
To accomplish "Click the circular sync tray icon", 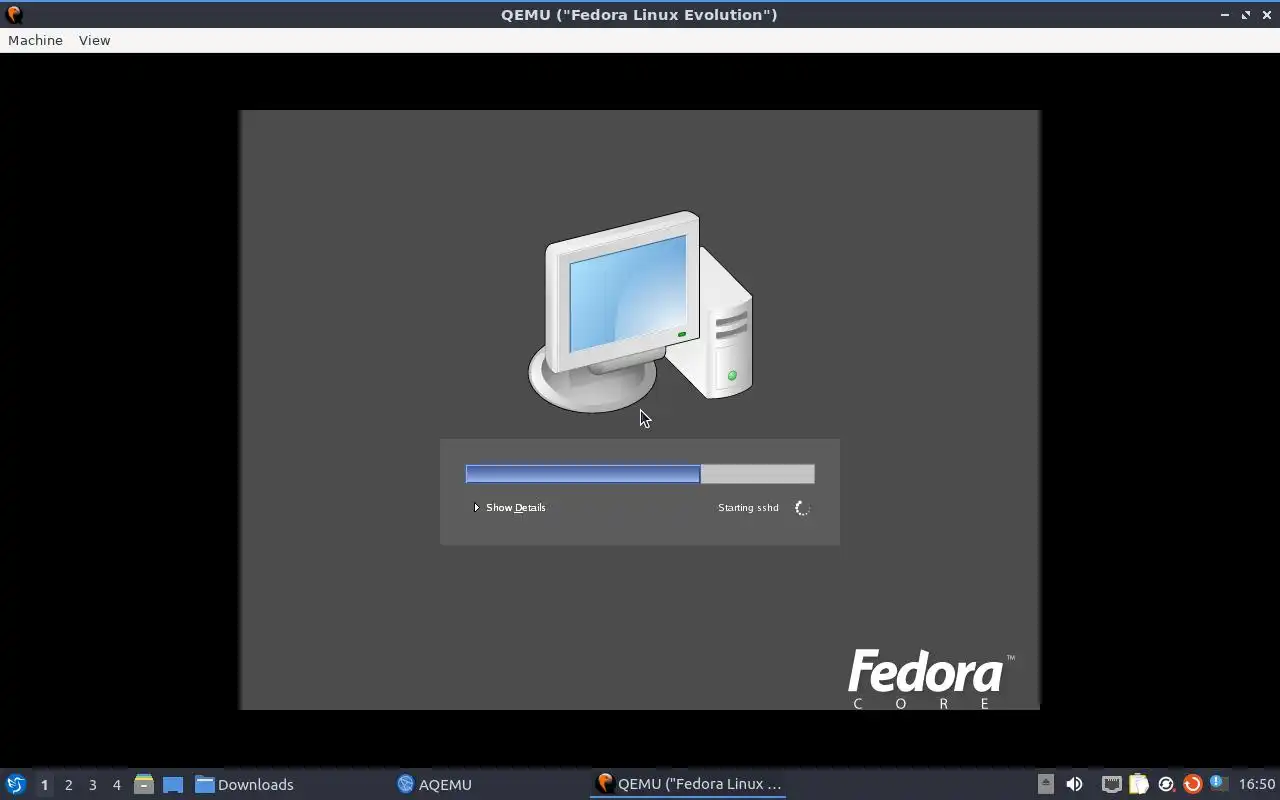I will point(1165,784).
